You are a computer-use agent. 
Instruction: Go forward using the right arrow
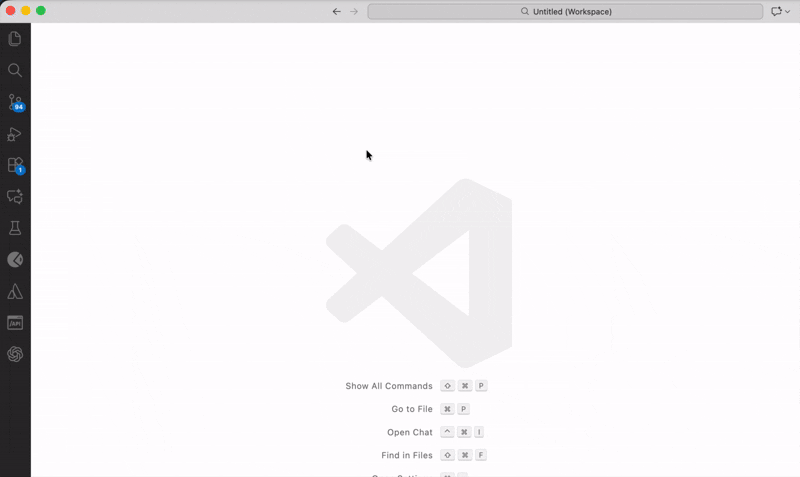(354, 11)
